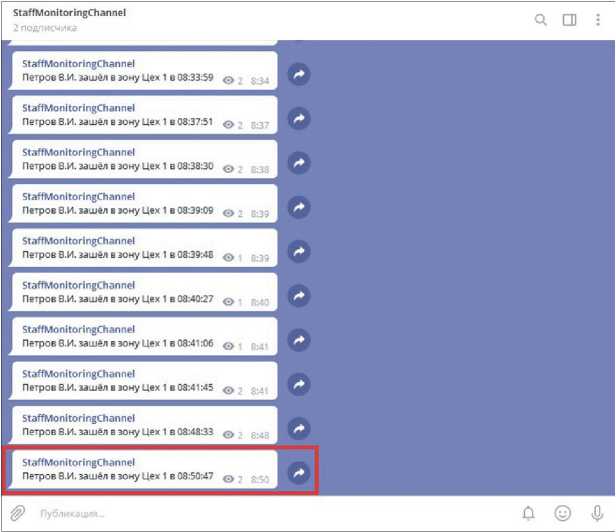Click the 2 подписчика subscriber count
The width and height of the screenshot is (616, 532).
click(45, 28)
